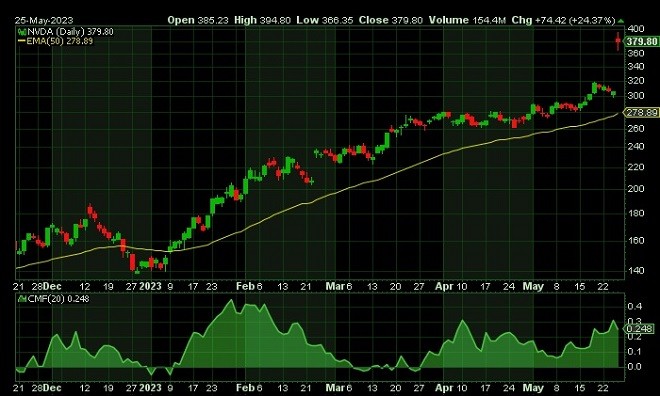This screenshot has width=660, height=396.
Task: Click the 379.80 last price tag on axis
Action: pyautogui.click(x=641, y=41)
